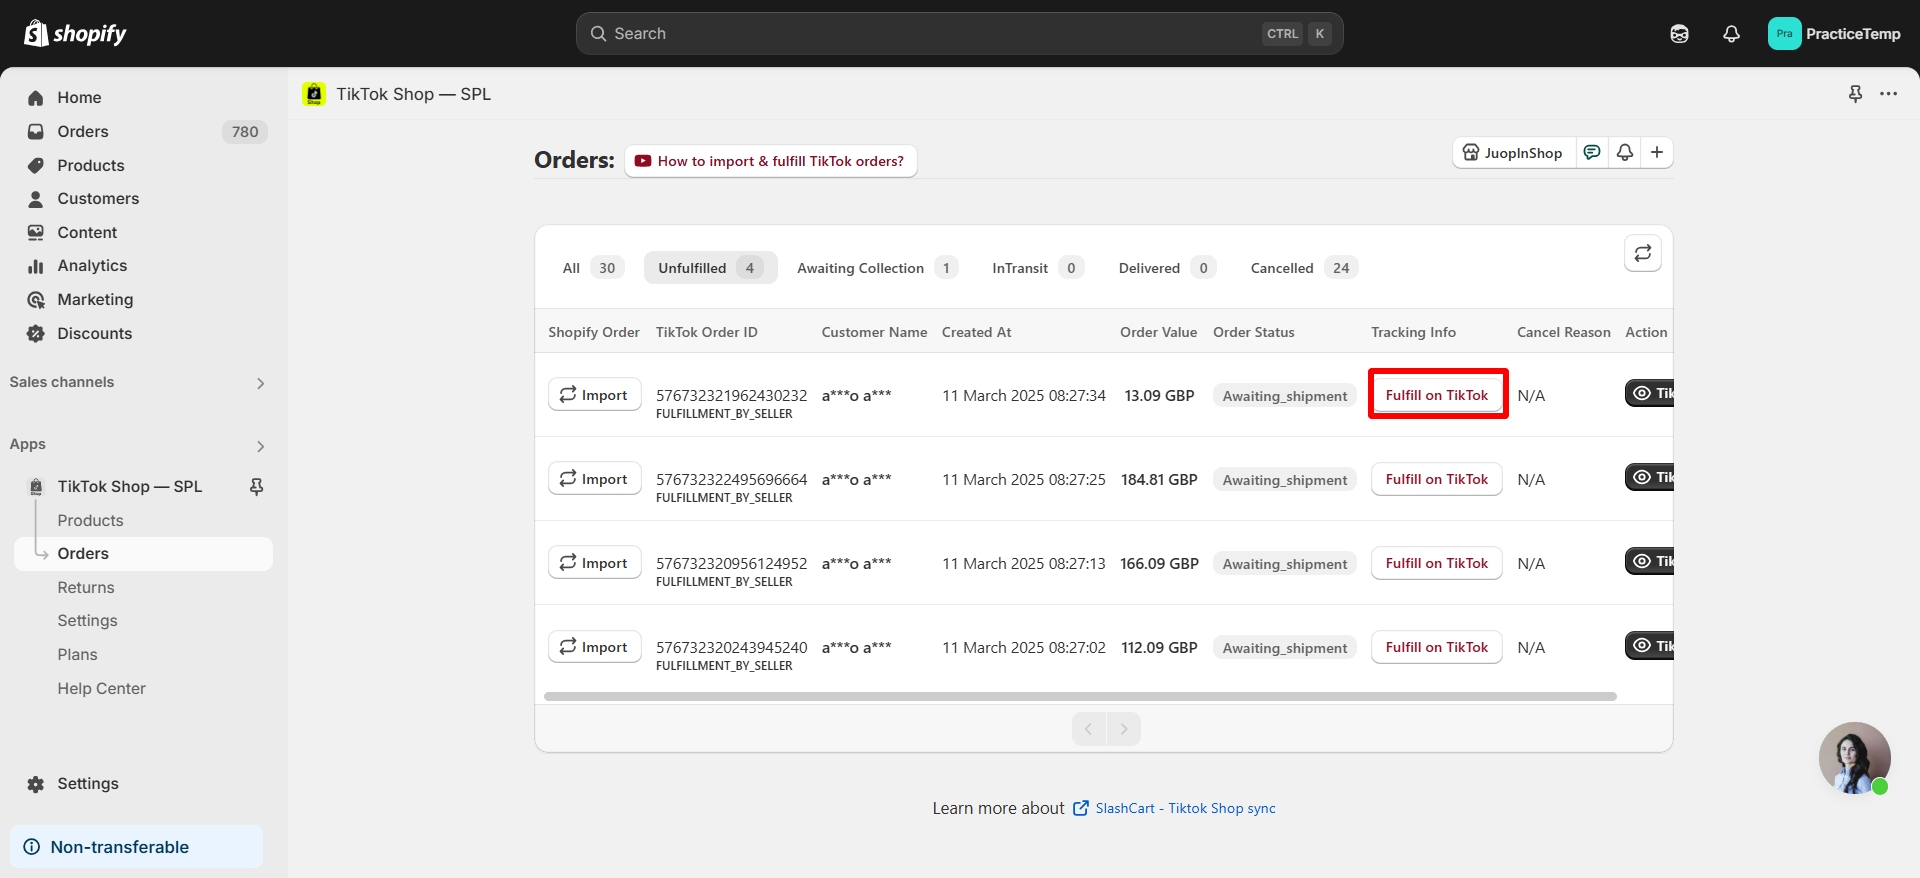Open the PracticeTemp account menu
This screenshot has height=878, width=1920.
(1834, 34)
